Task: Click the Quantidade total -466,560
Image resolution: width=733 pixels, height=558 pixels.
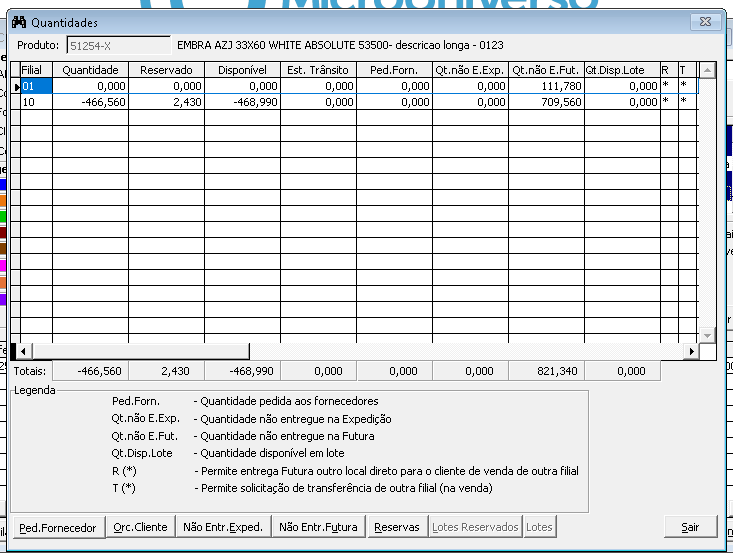Action: point(90,372)
